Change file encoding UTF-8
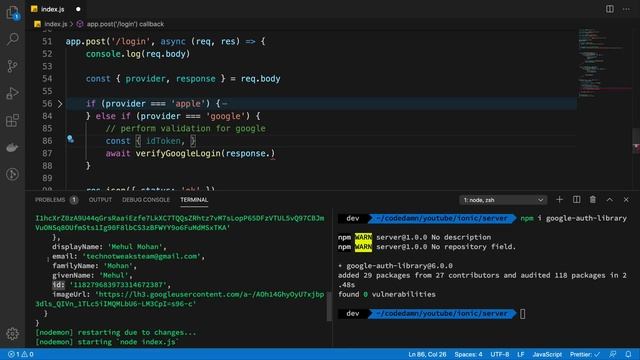 [x=500, y=354]
